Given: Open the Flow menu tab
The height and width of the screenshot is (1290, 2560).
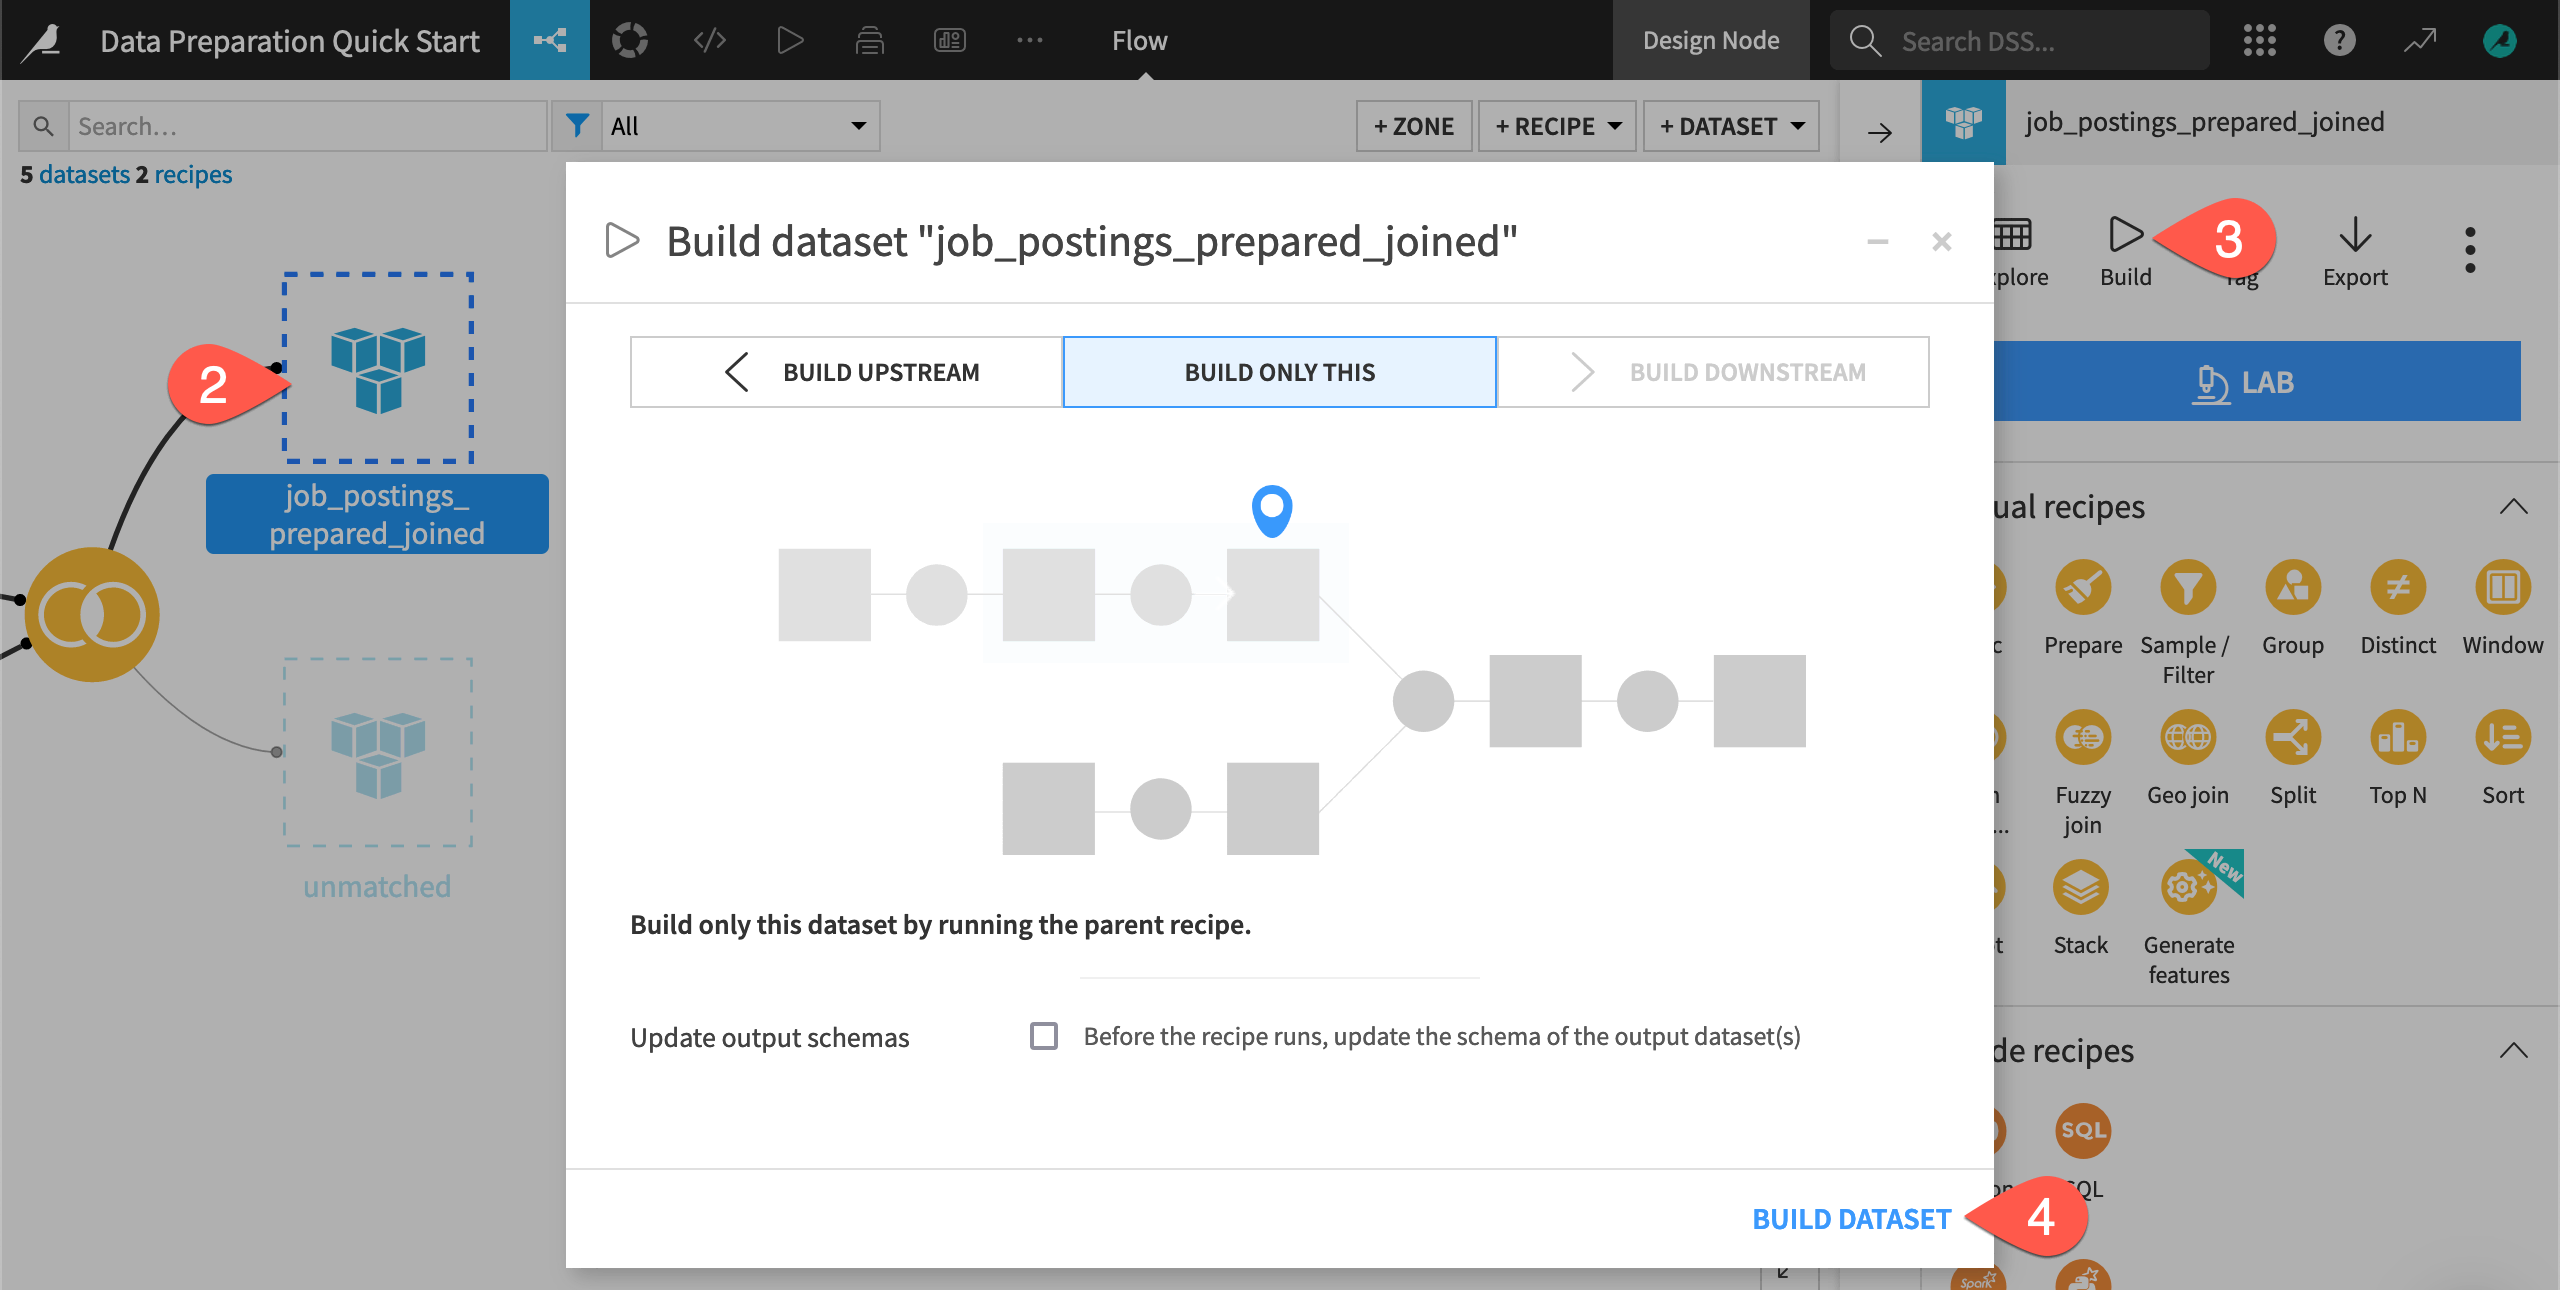Looking at the screenshot, I should pyautogui.click(x=1138, y=40).
